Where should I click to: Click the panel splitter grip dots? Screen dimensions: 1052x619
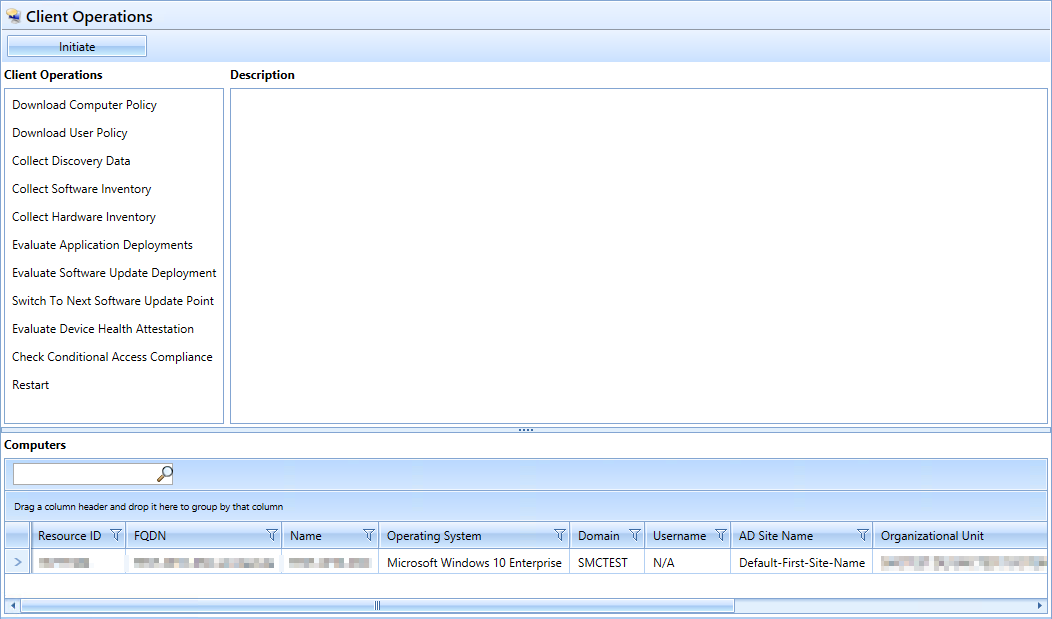pyautogui.click(x=526, y=430)
